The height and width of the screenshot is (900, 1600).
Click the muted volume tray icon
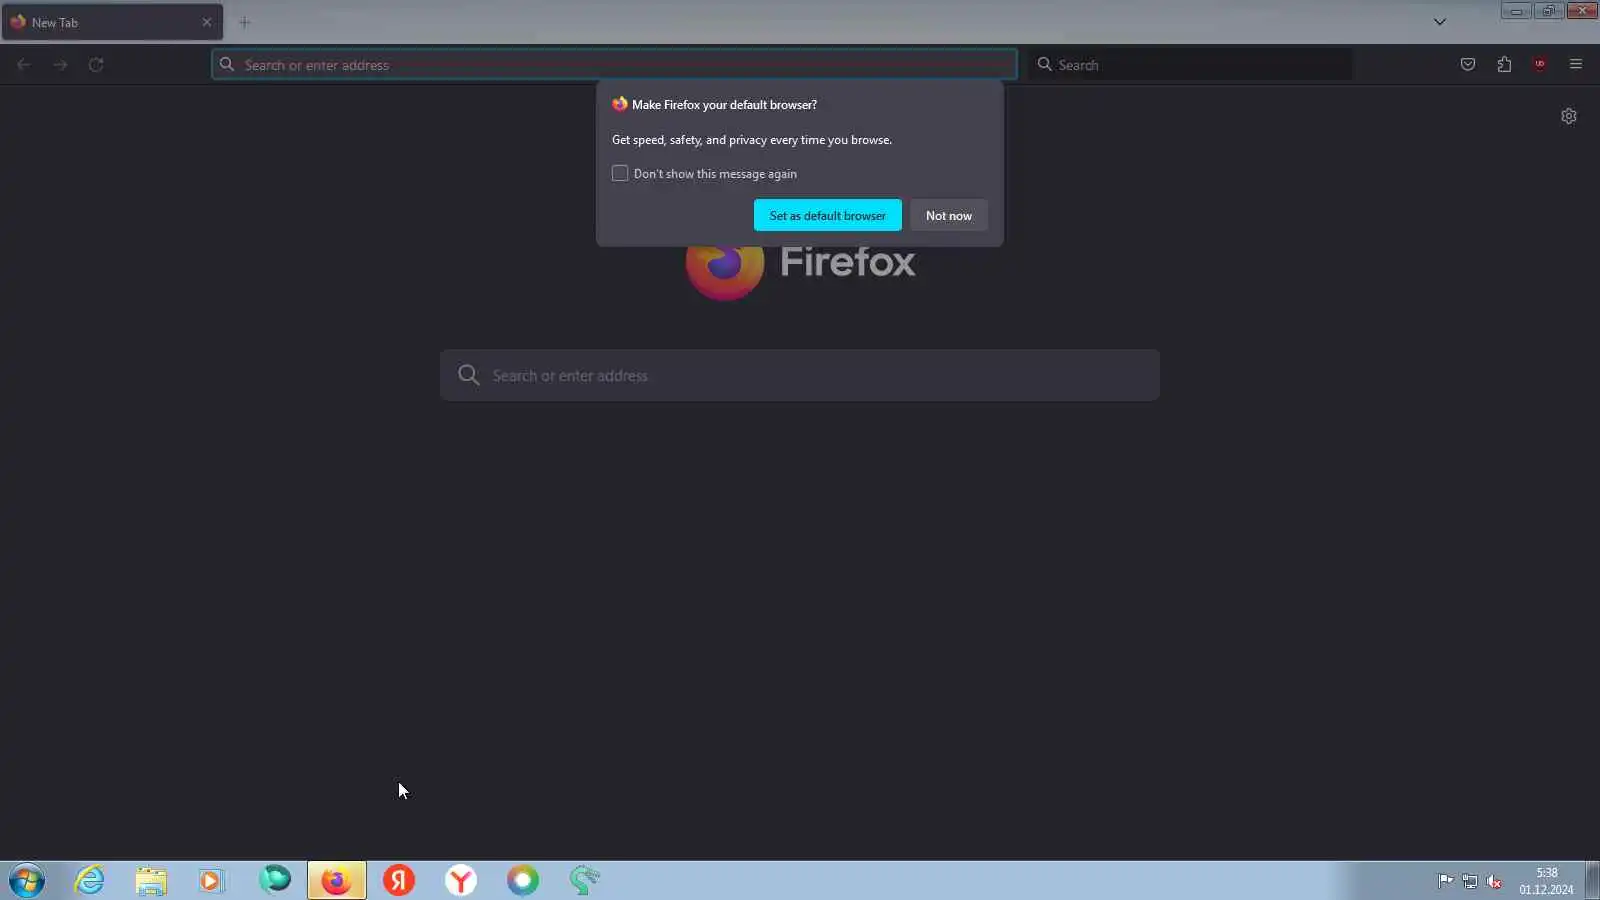point(1494,881)
